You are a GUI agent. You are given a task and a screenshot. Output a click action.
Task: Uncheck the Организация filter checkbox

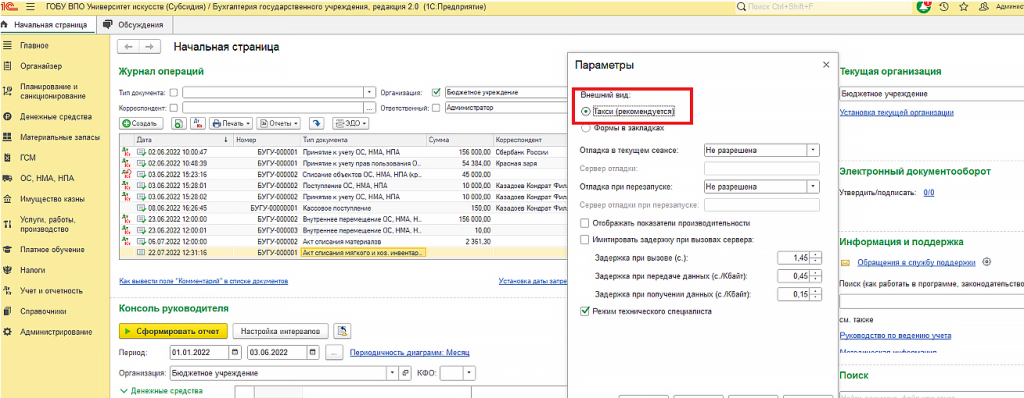pos(436,92)
